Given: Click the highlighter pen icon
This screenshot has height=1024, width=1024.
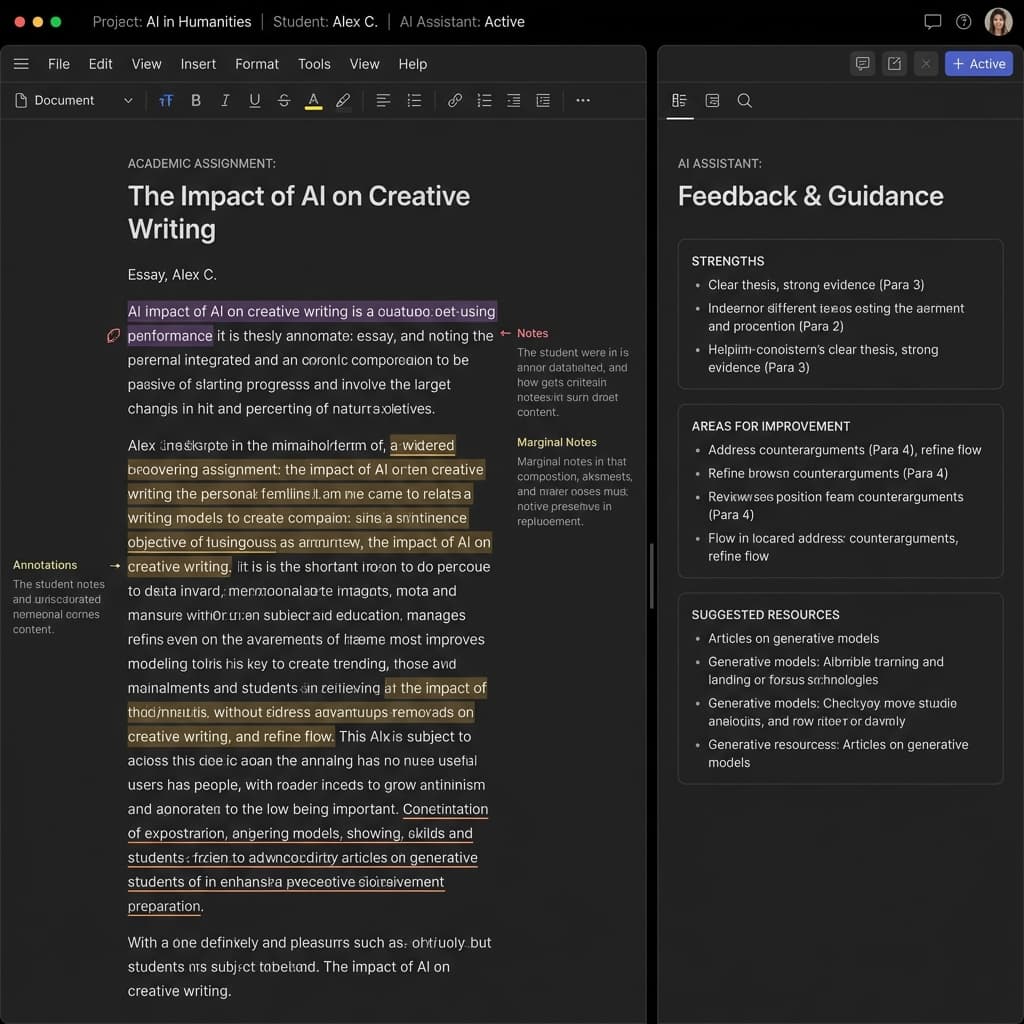Looking at the screenshot, I should 343,100.
